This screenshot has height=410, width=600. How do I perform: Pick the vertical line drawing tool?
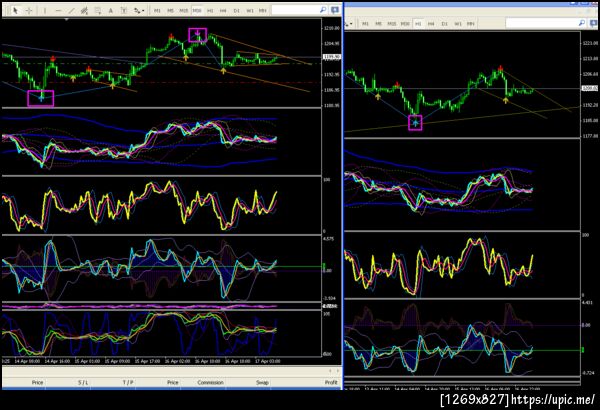(45, 11)
